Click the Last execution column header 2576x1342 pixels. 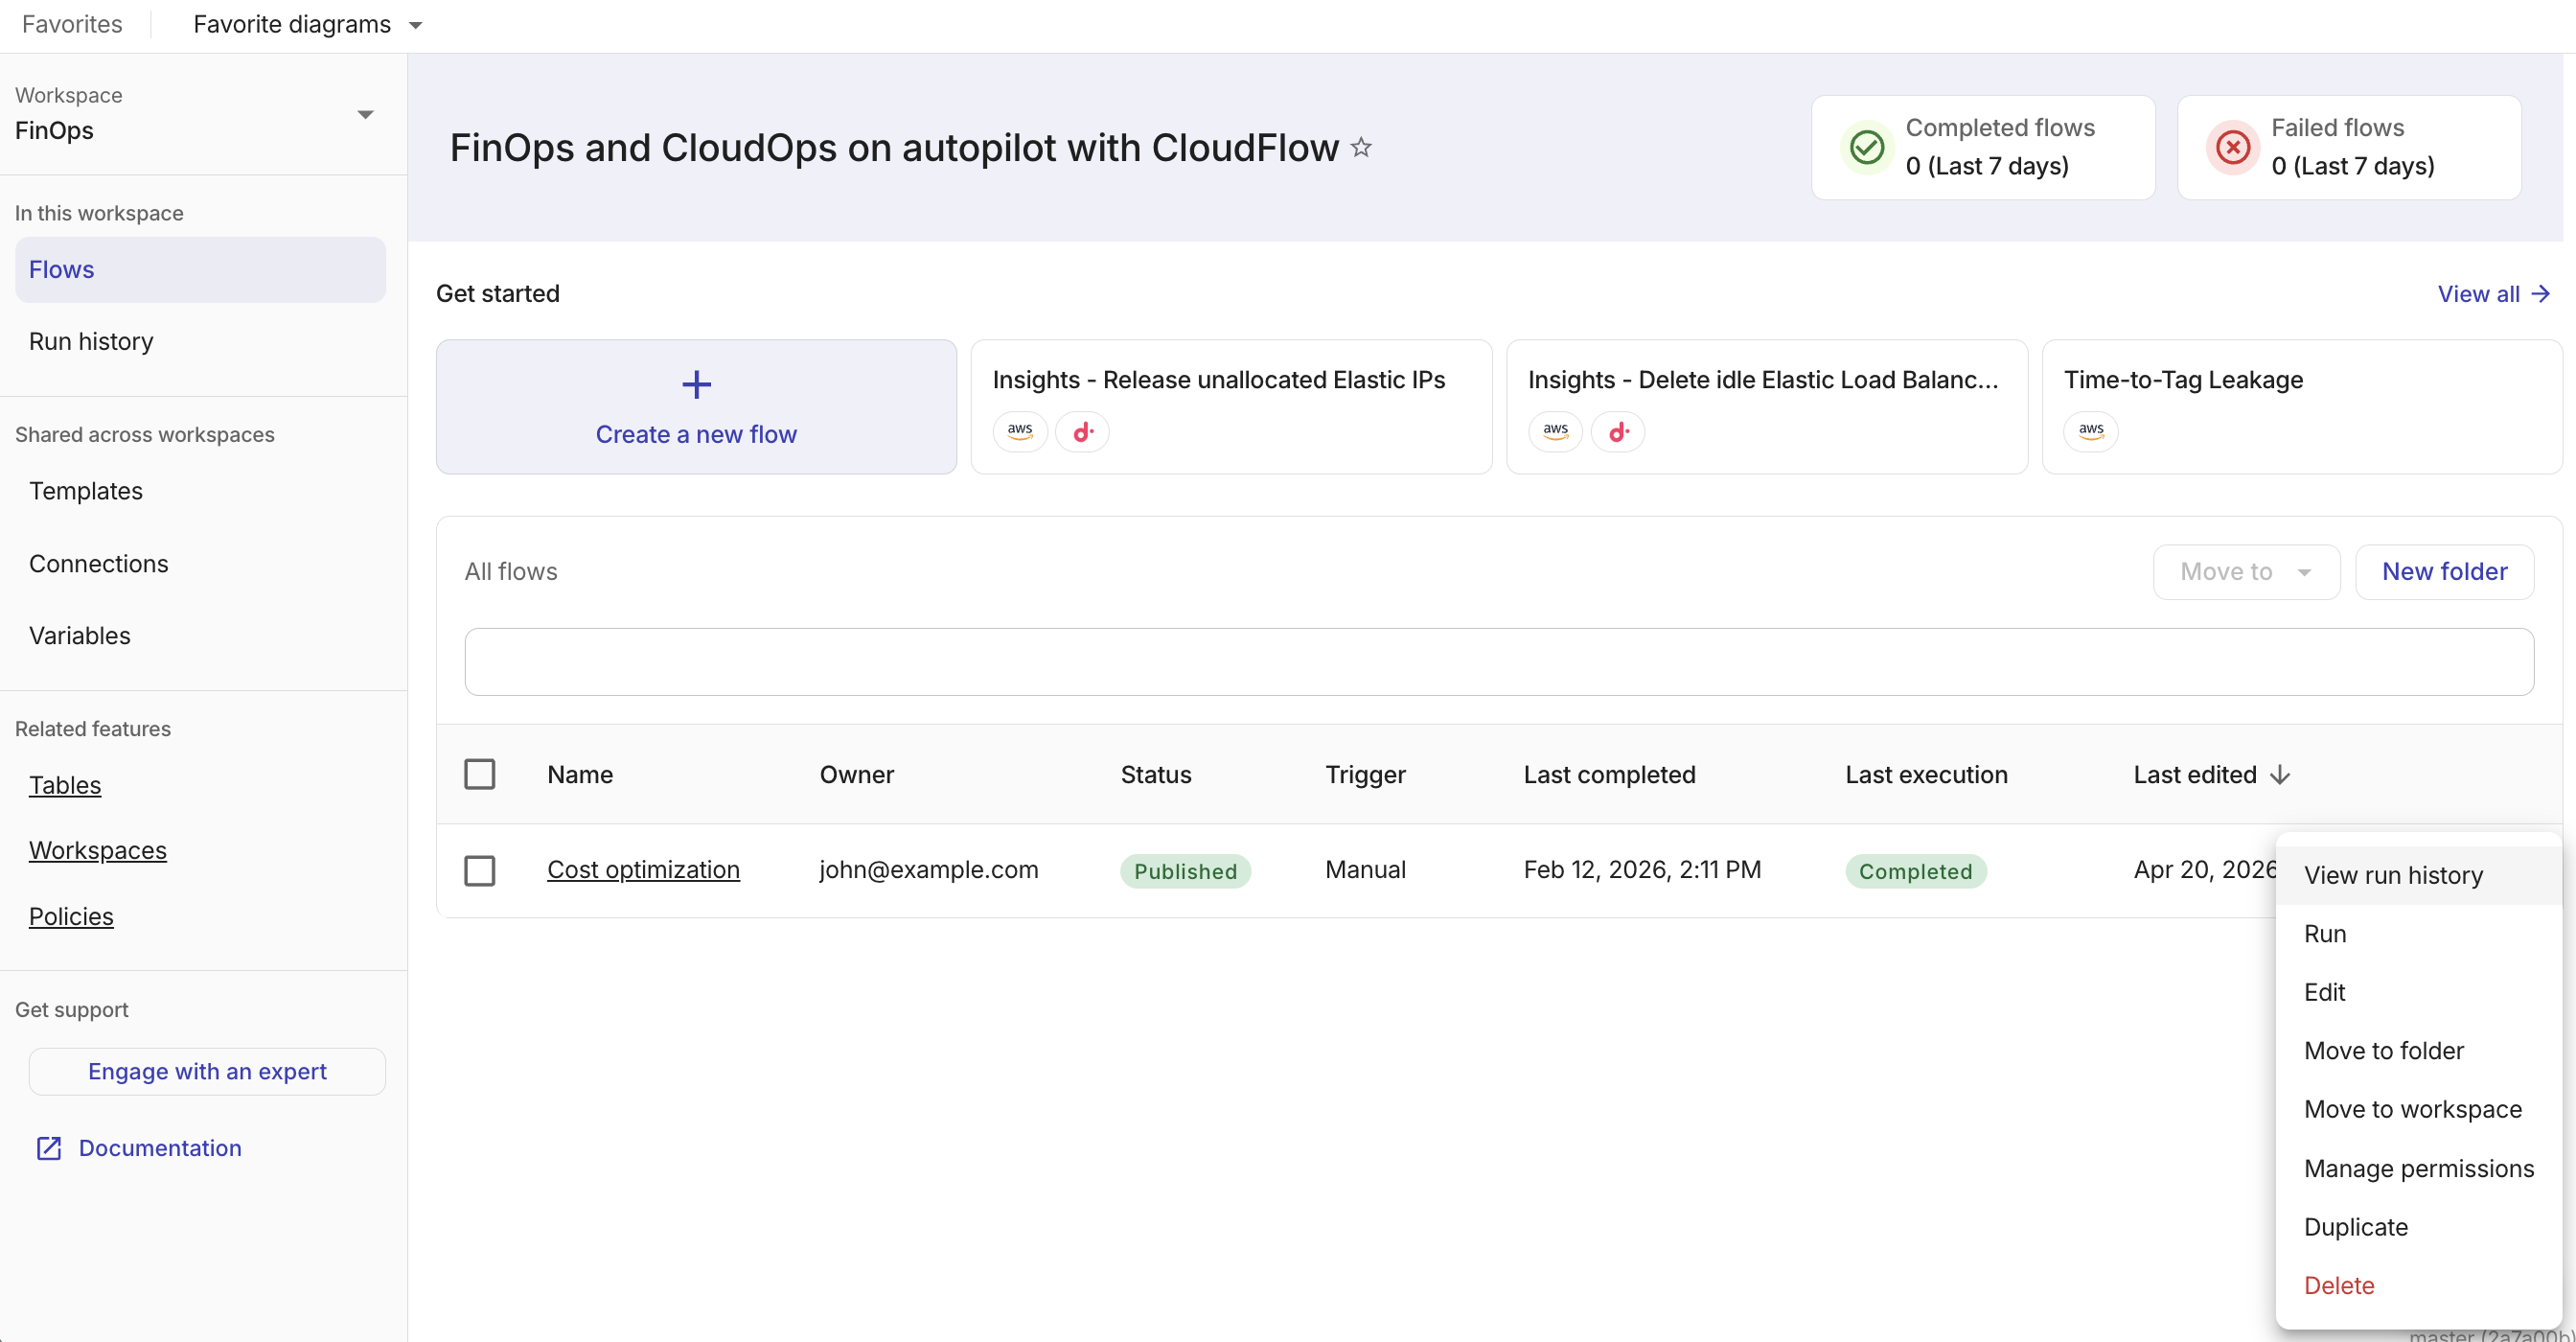point(1926,775)
